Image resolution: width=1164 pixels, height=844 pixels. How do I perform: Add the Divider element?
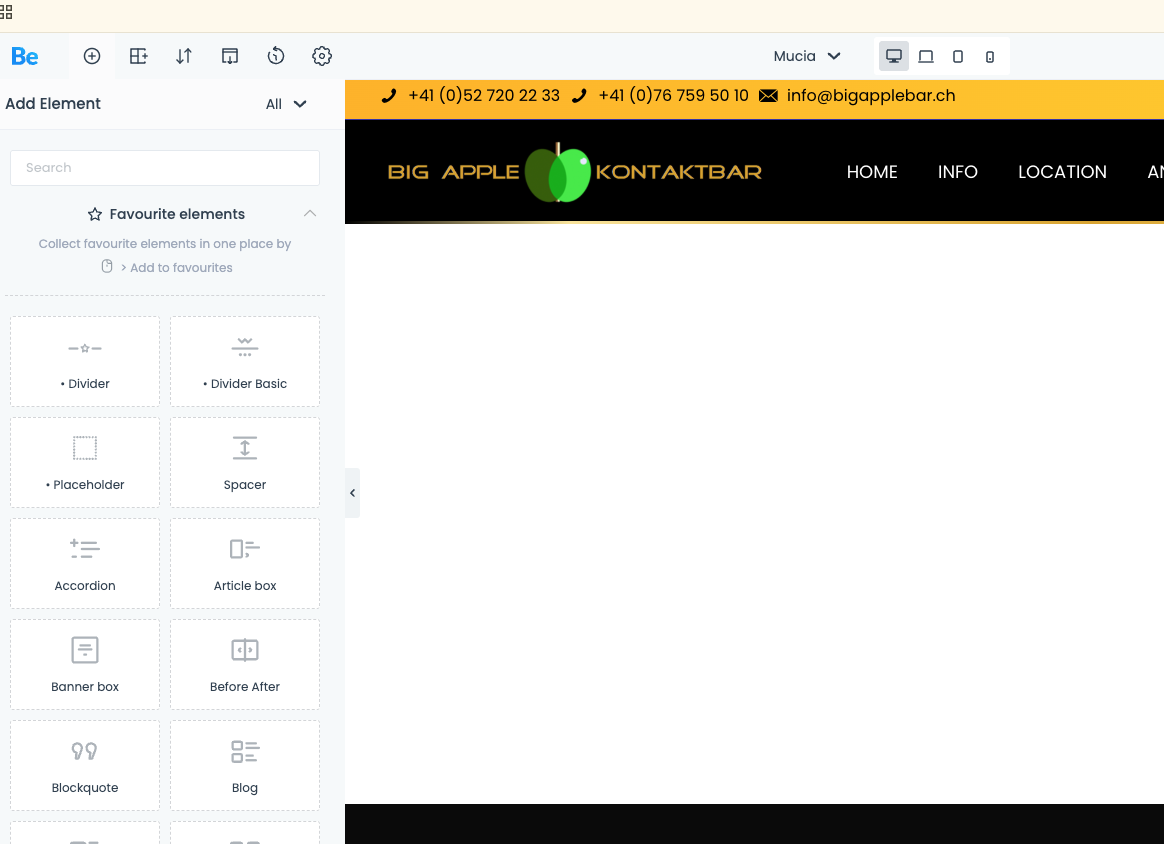click(x=85, y=362)
